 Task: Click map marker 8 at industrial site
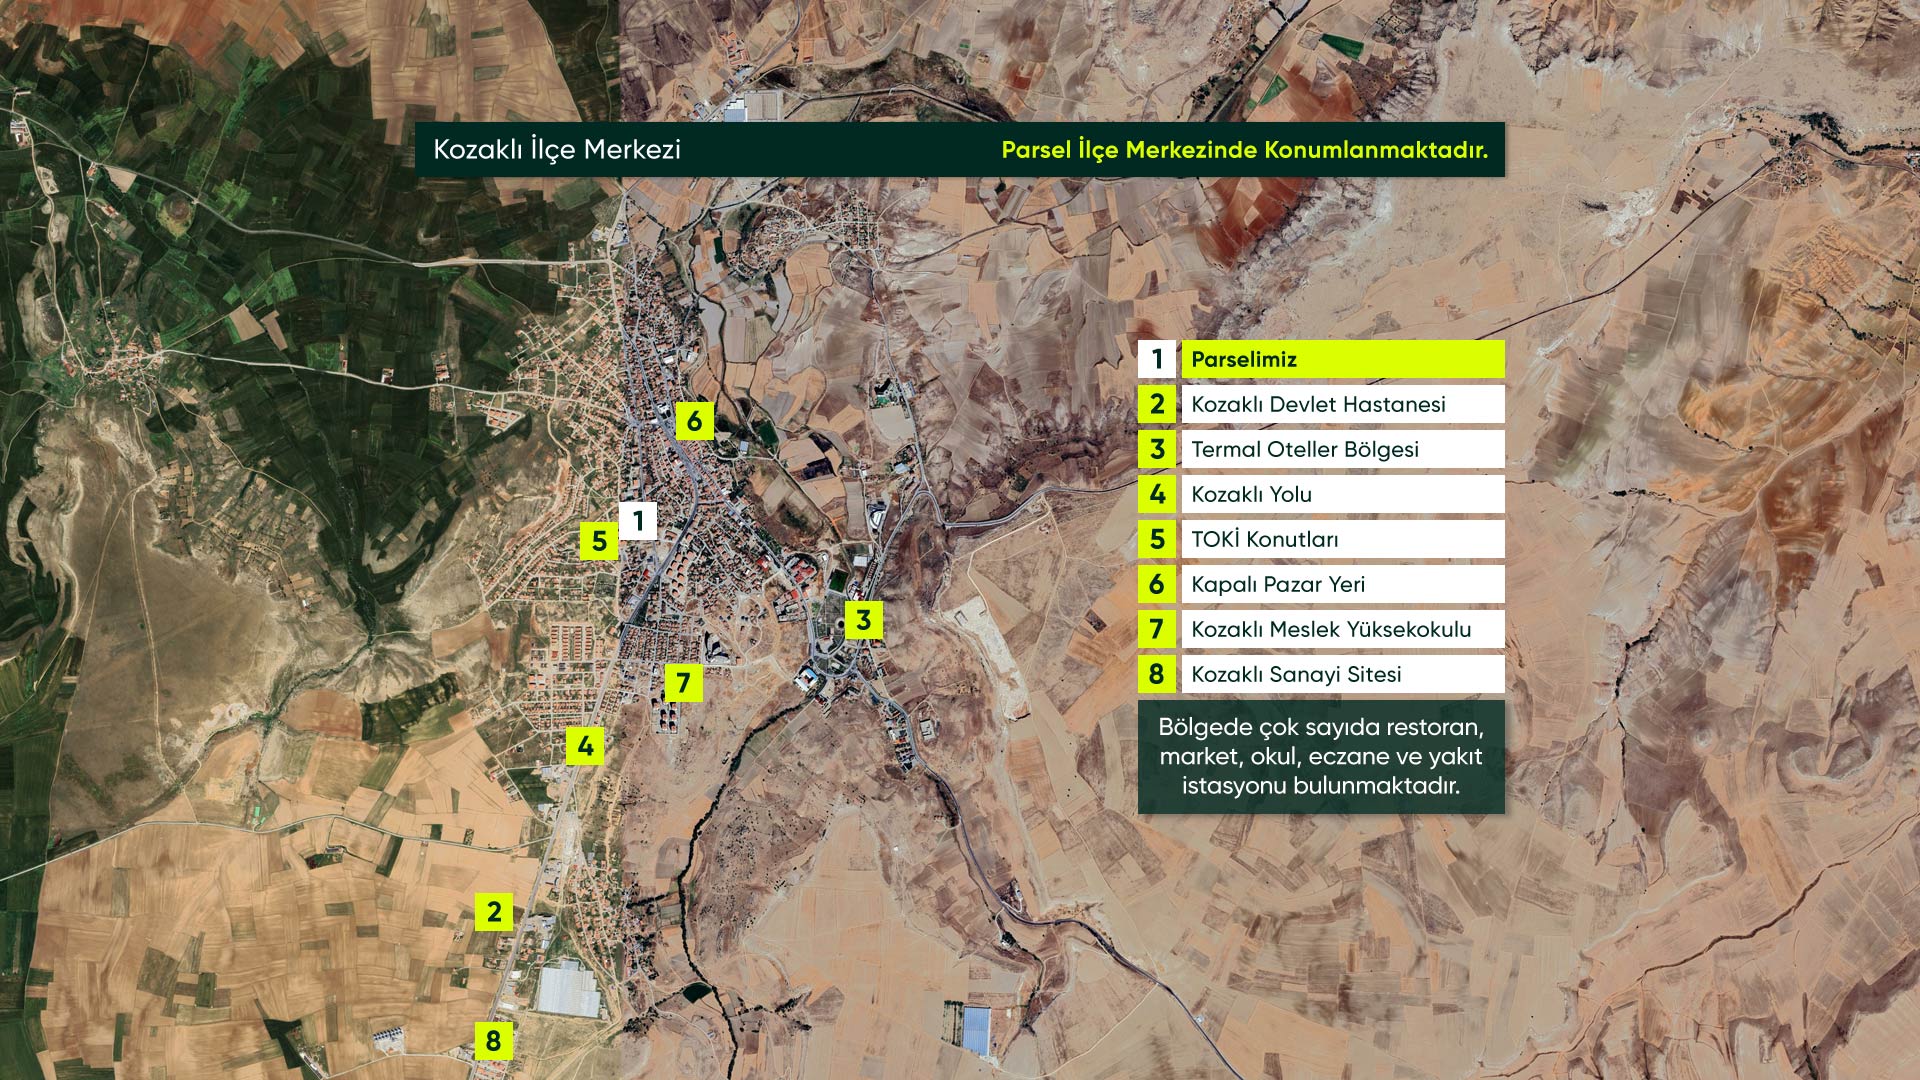point(493,1041)
